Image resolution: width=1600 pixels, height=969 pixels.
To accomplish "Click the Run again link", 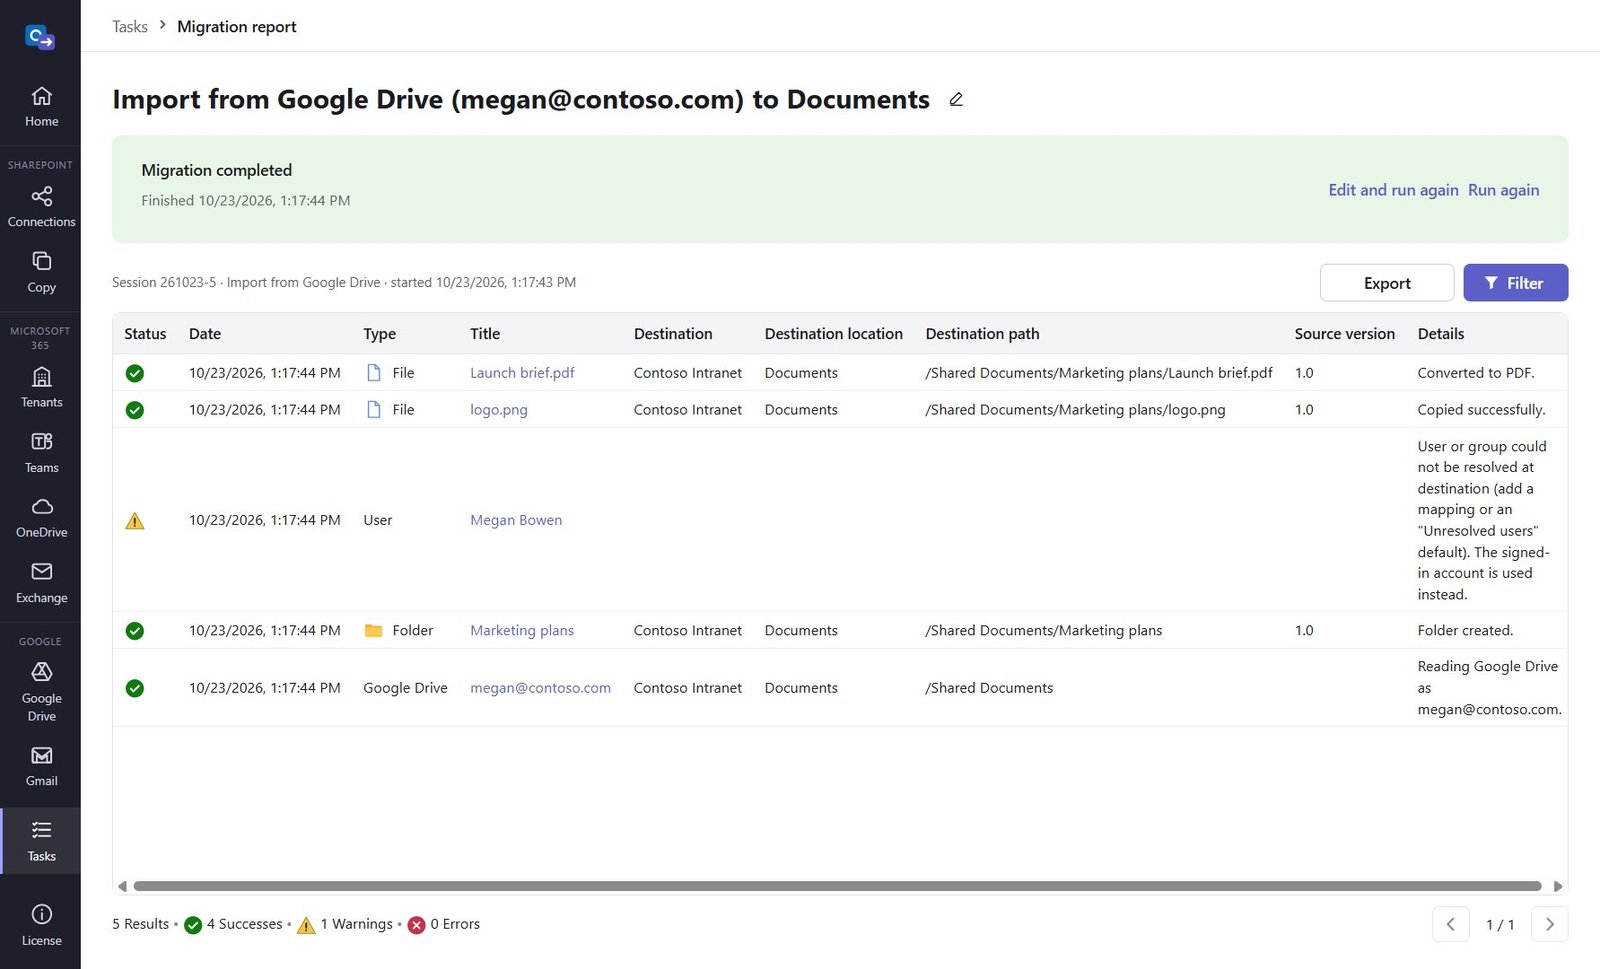I will pyautogui.click(x=1503, y=190).
